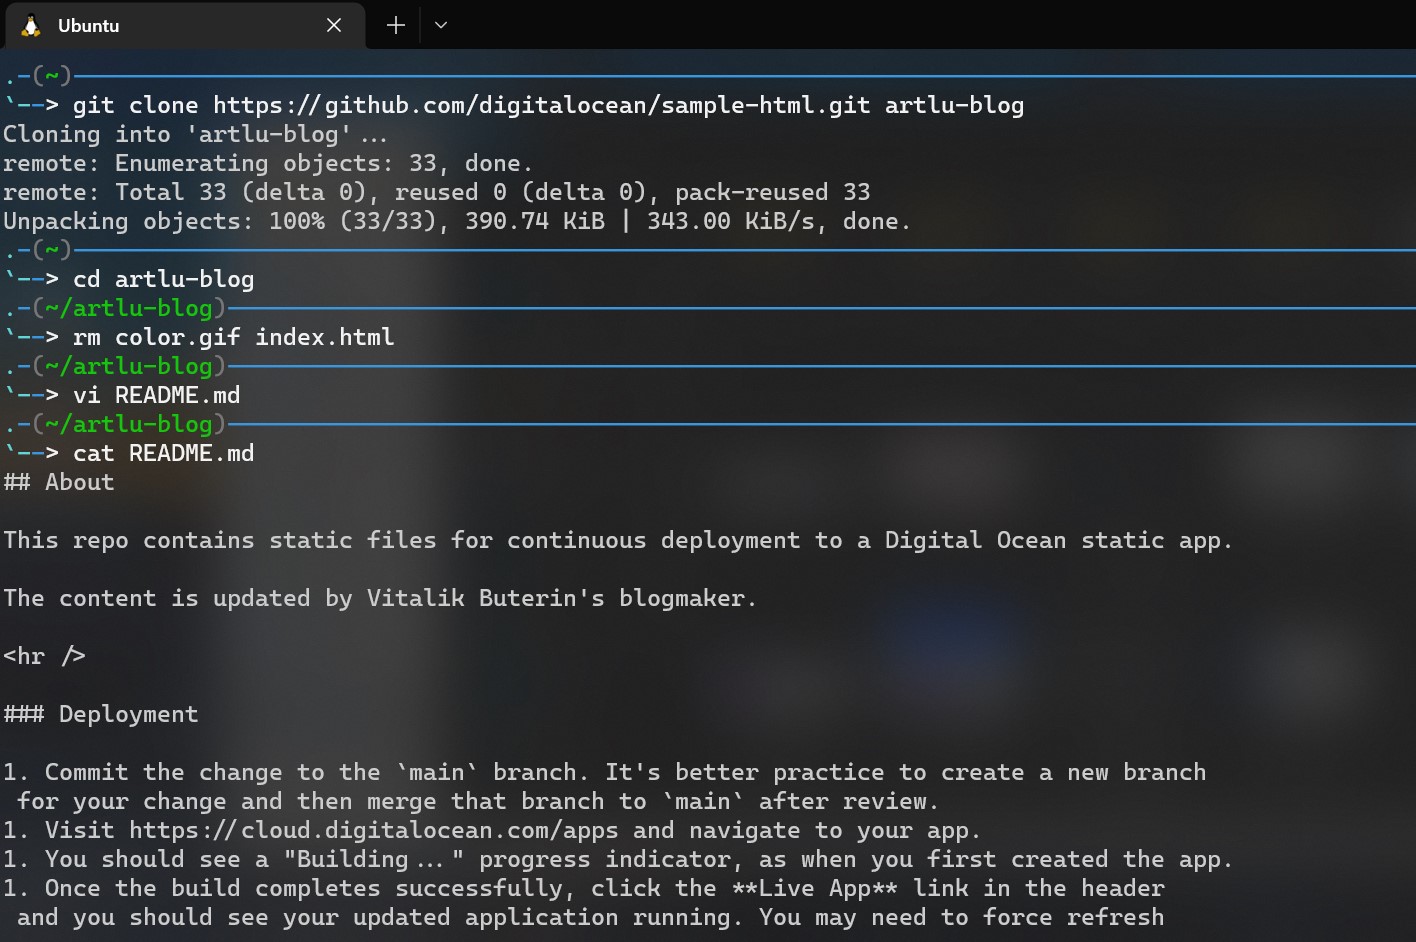Click the Ubuntu tab title text
The image size is (1416, 942).
(x=88, y=25)
